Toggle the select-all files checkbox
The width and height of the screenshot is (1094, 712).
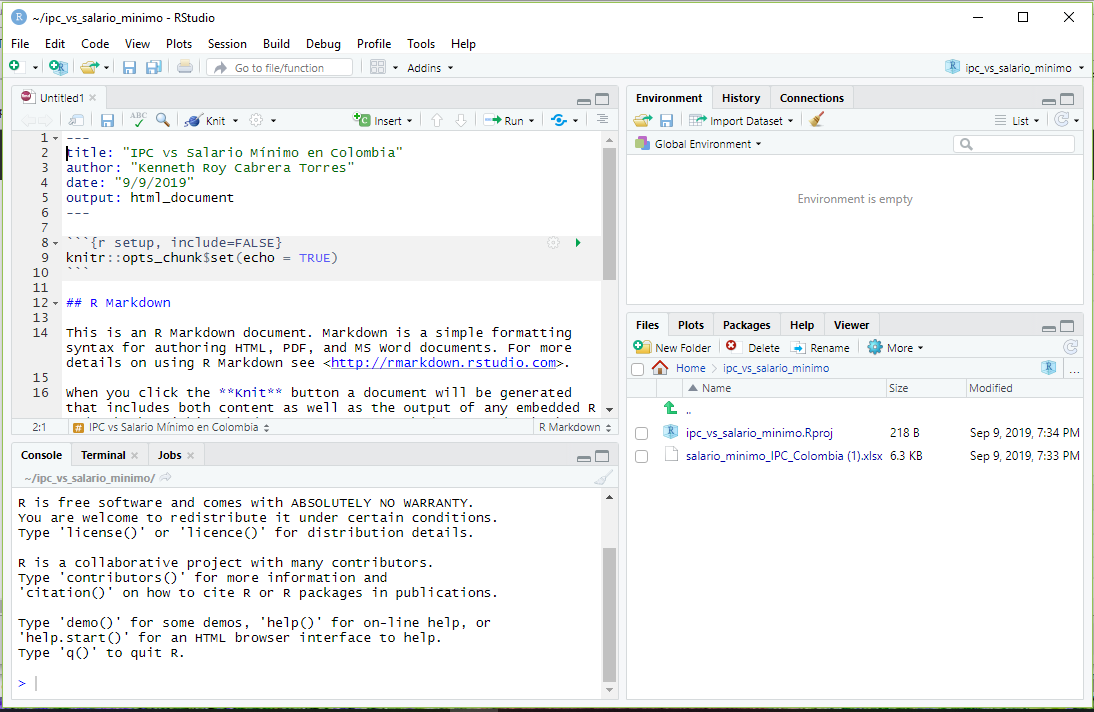tap(637, 369)
